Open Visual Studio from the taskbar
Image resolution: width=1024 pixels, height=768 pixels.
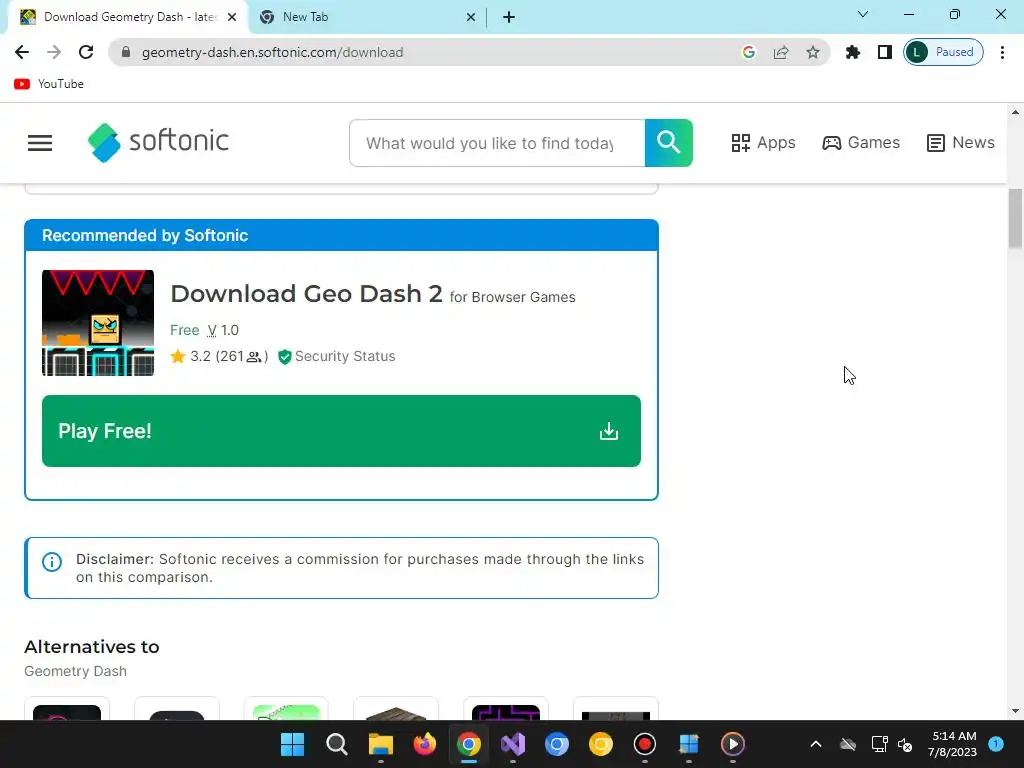513,744
